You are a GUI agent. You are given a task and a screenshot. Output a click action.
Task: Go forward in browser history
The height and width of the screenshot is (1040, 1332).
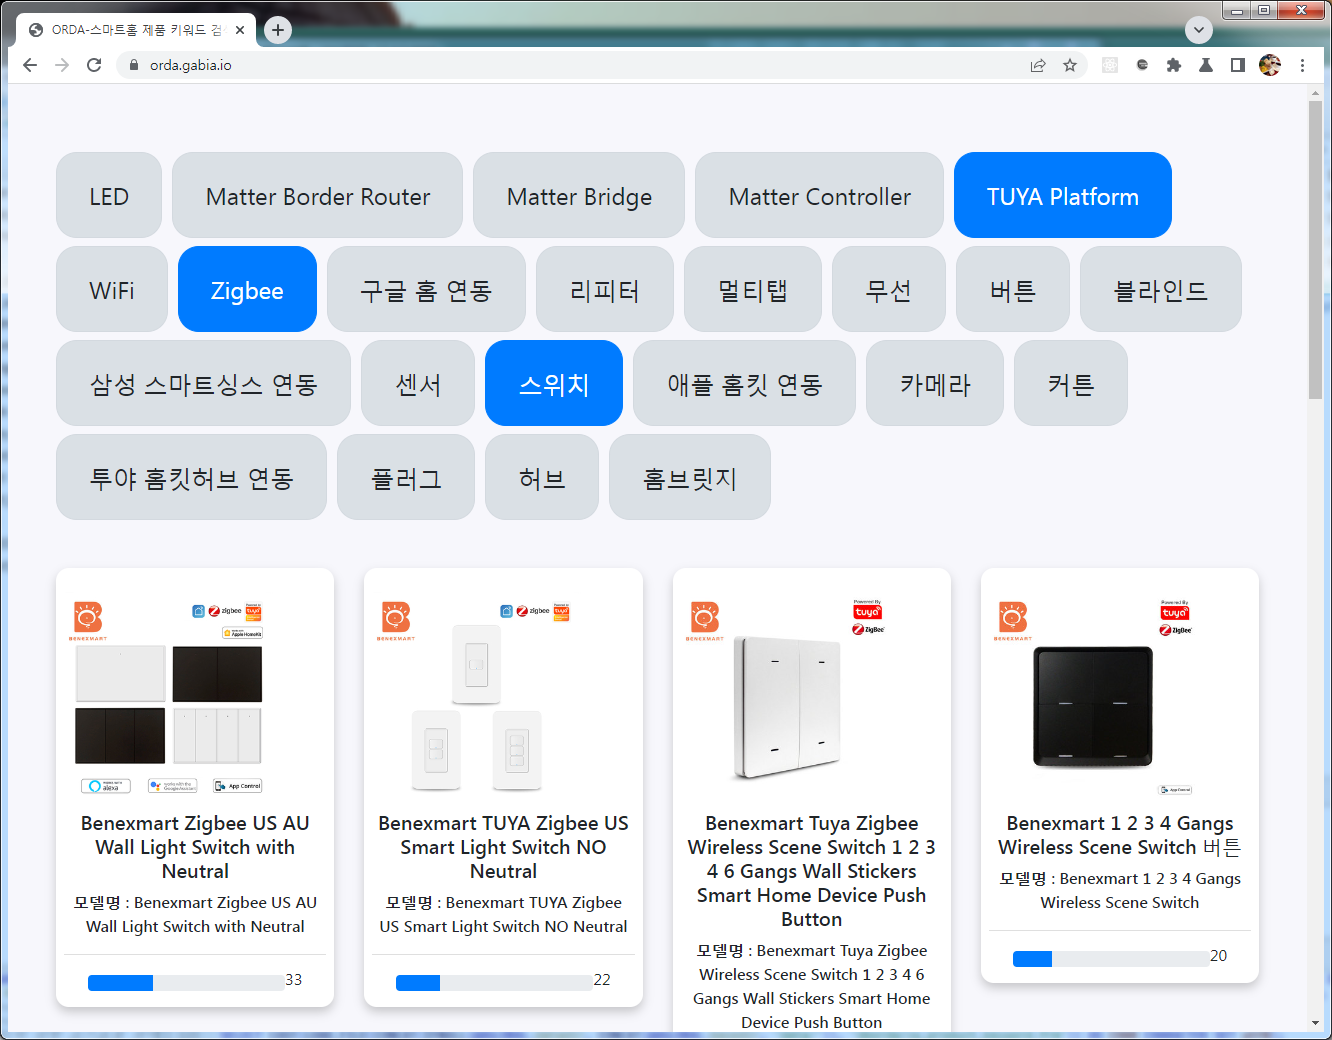62,65
